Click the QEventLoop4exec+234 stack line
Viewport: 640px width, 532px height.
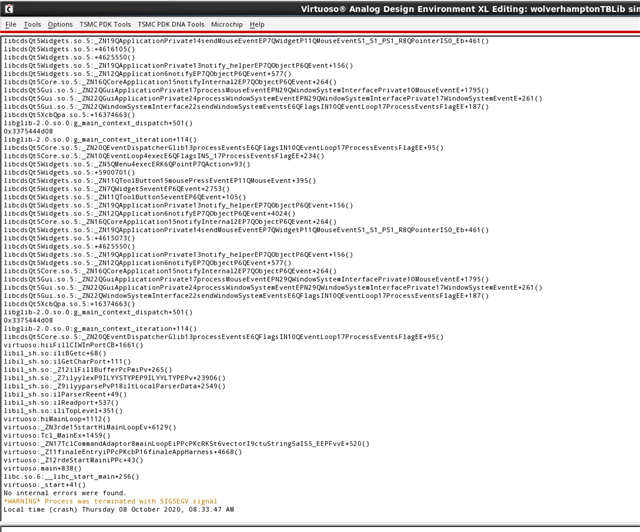click(x=164, y=156)
